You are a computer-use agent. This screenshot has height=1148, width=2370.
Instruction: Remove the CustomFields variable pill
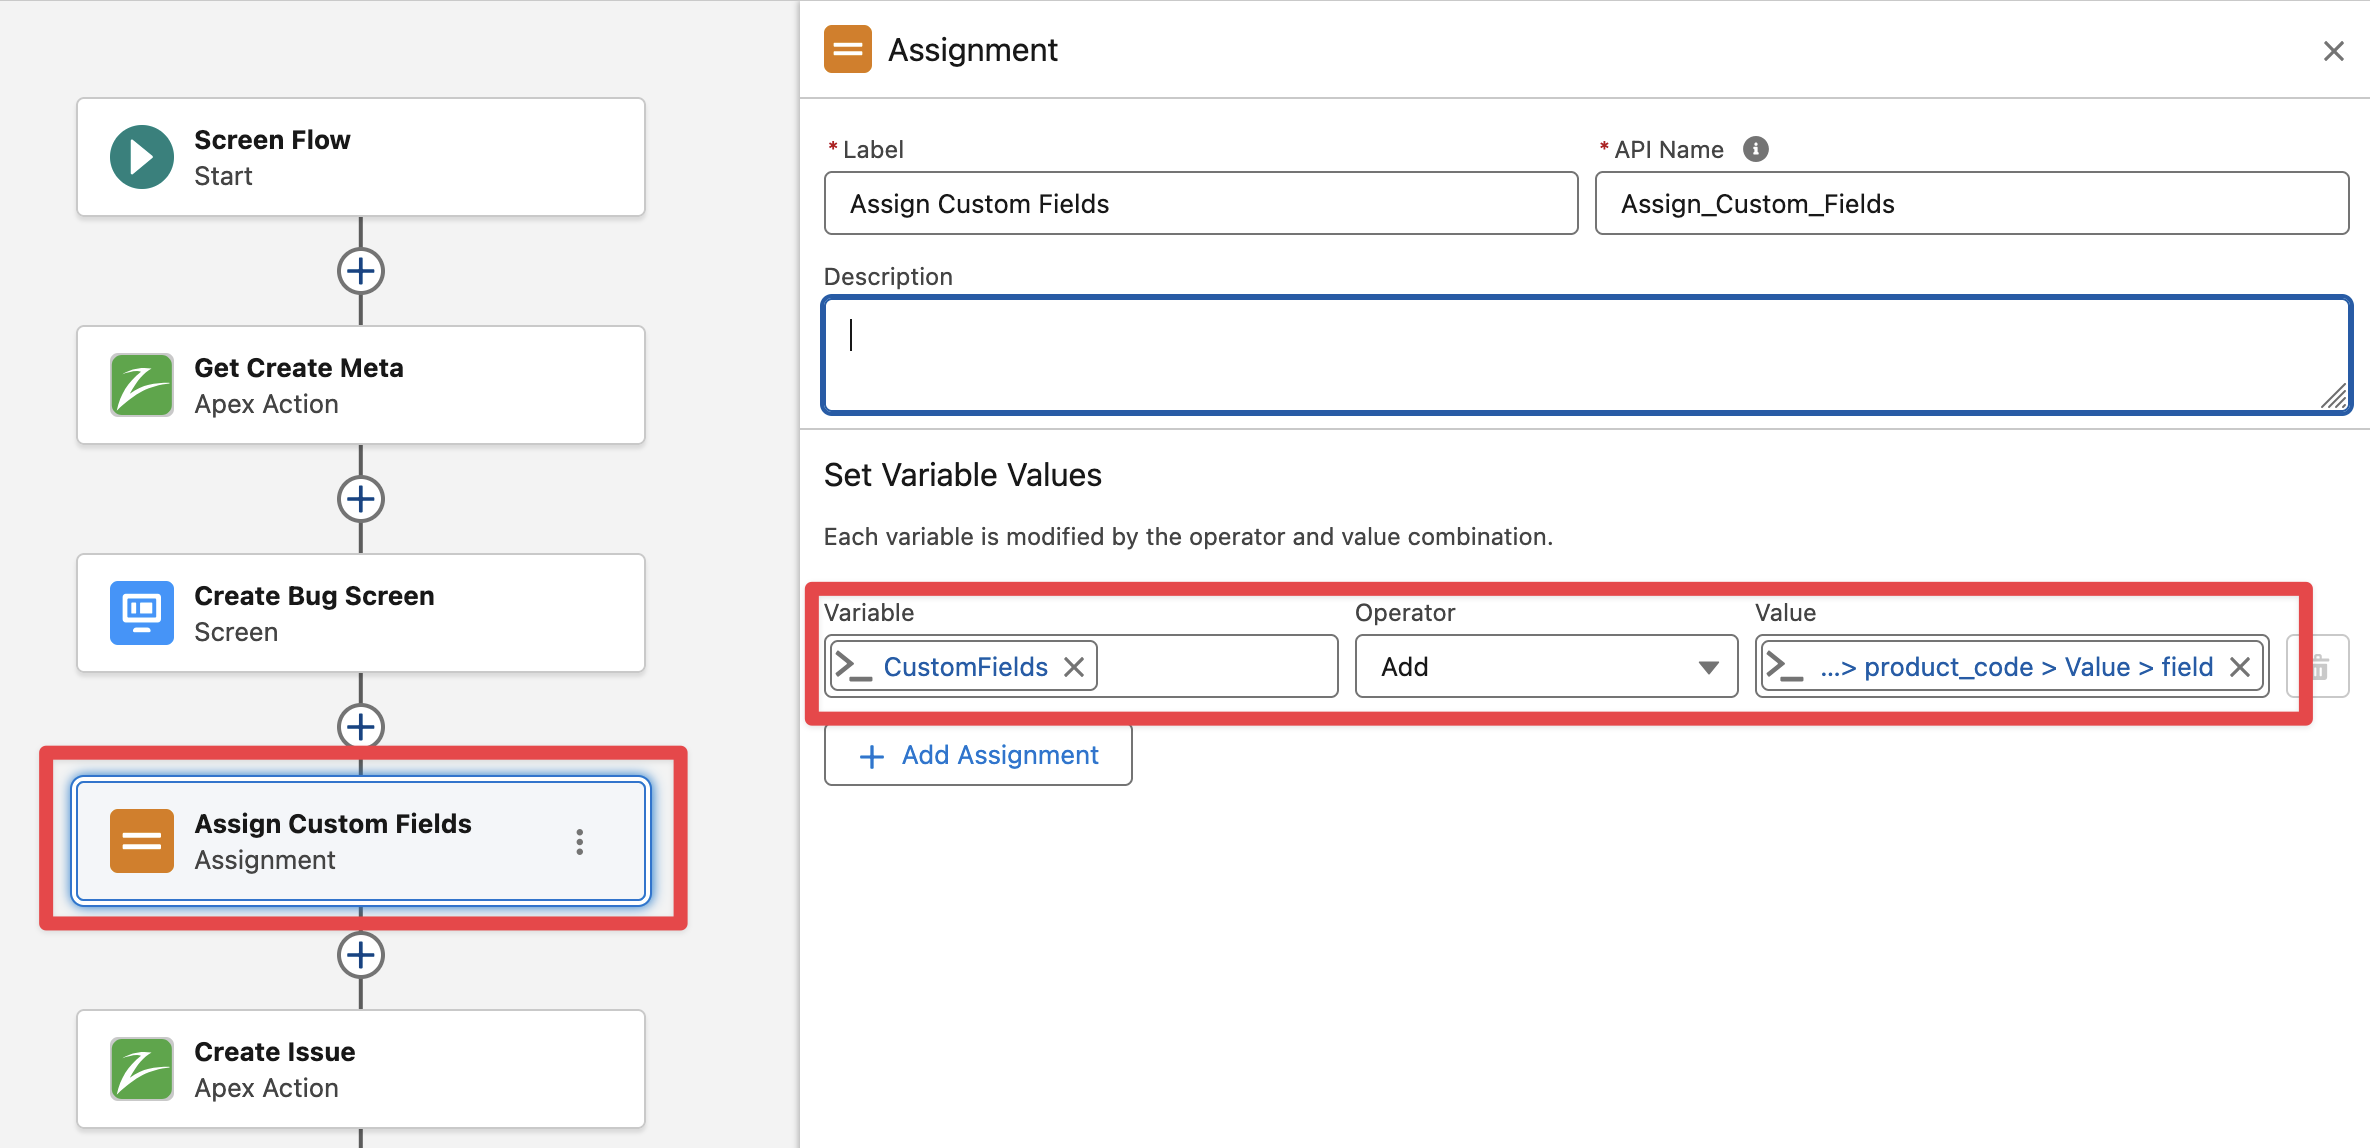[1074, 667]
